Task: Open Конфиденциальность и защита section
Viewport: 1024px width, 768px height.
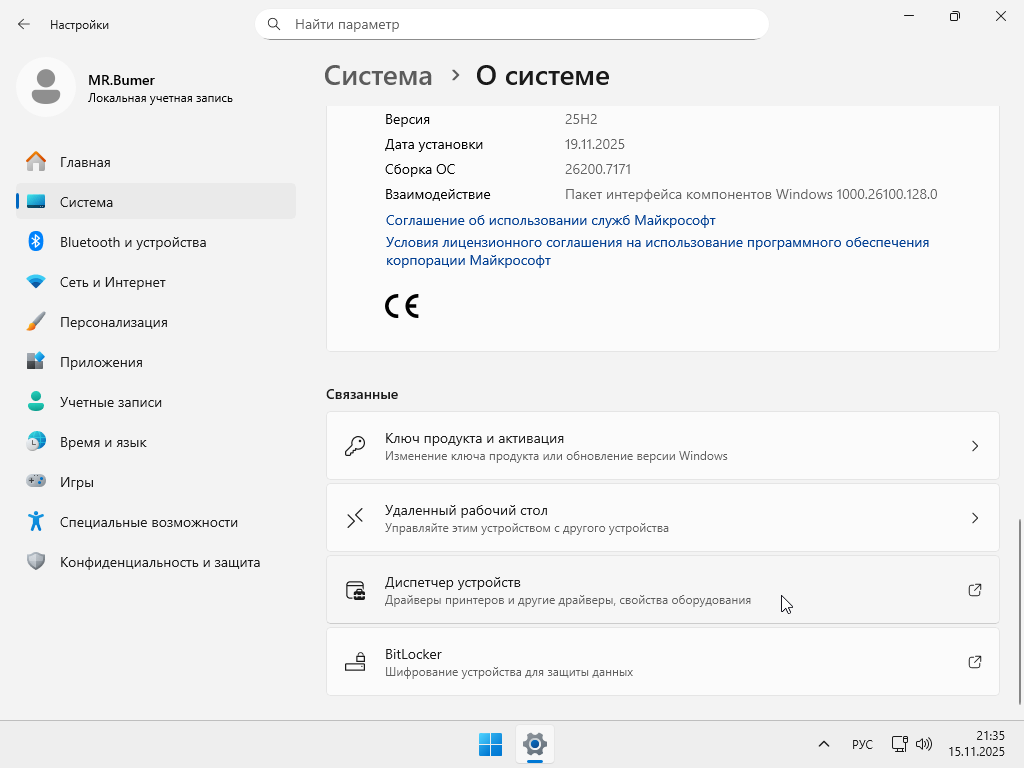Action: point(159,562)
